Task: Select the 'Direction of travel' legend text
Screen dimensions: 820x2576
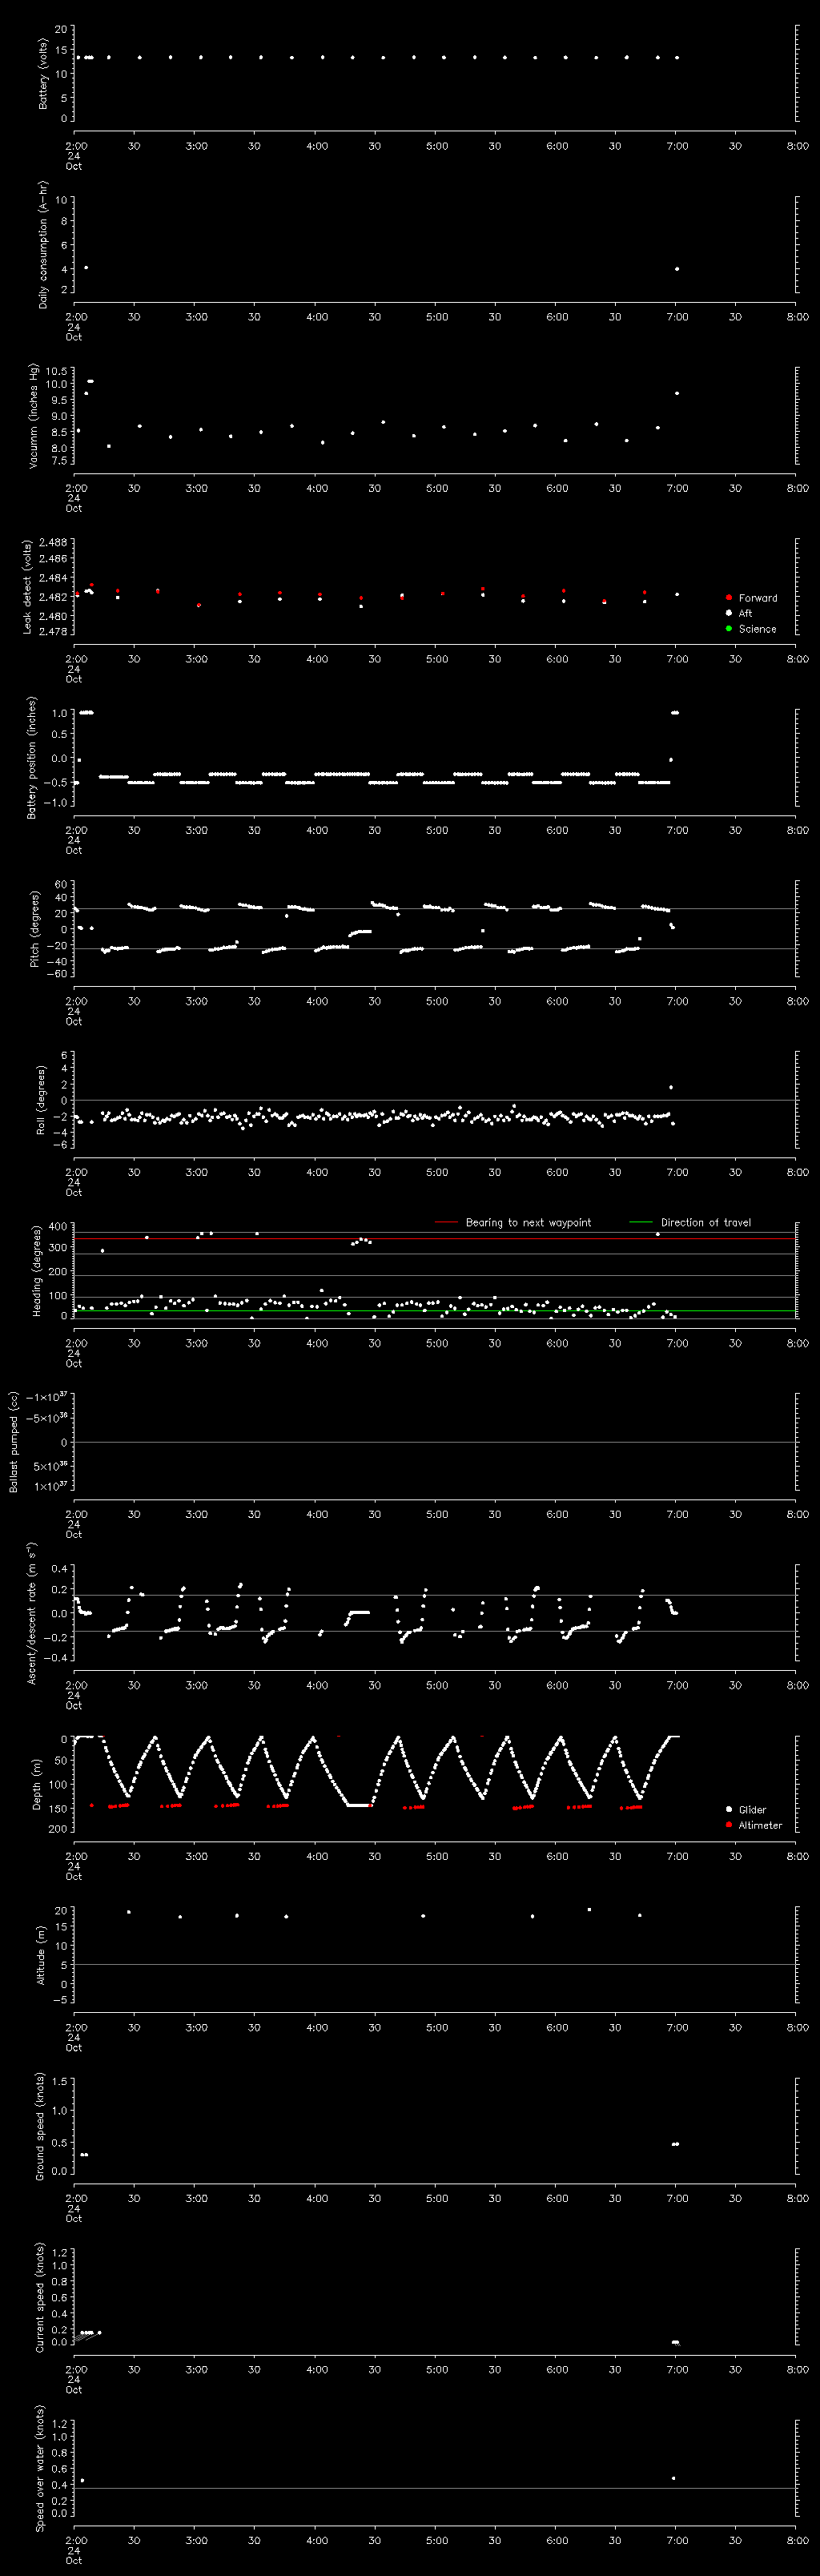Action: pos(705,1222)
